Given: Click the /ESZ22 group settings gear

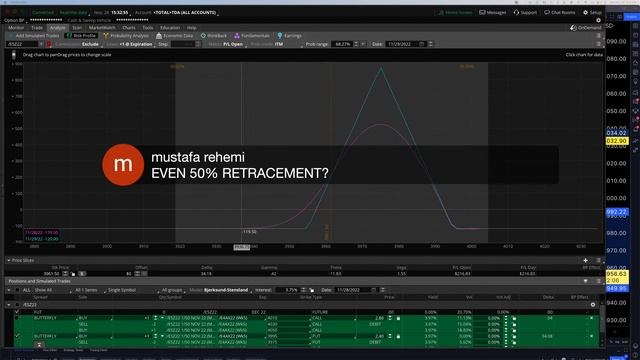Looking at the screenshot, I should point(593,304).
